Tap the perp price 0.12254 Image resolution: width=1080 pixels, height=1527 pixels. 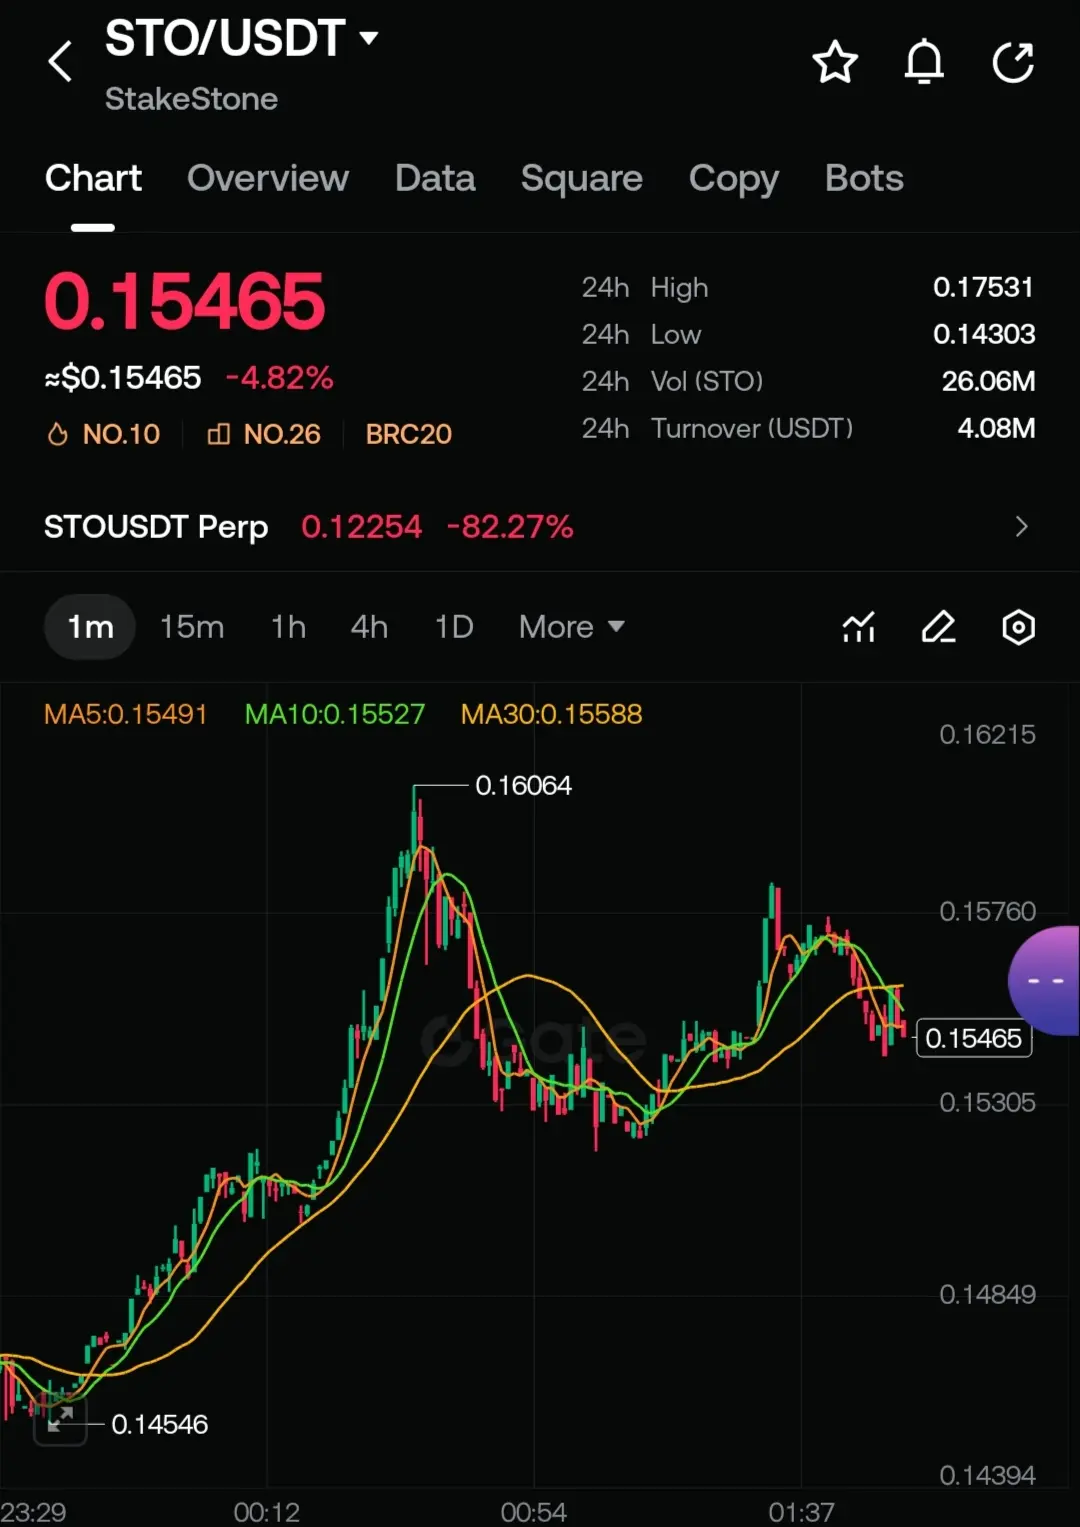[x=362, y=526]
